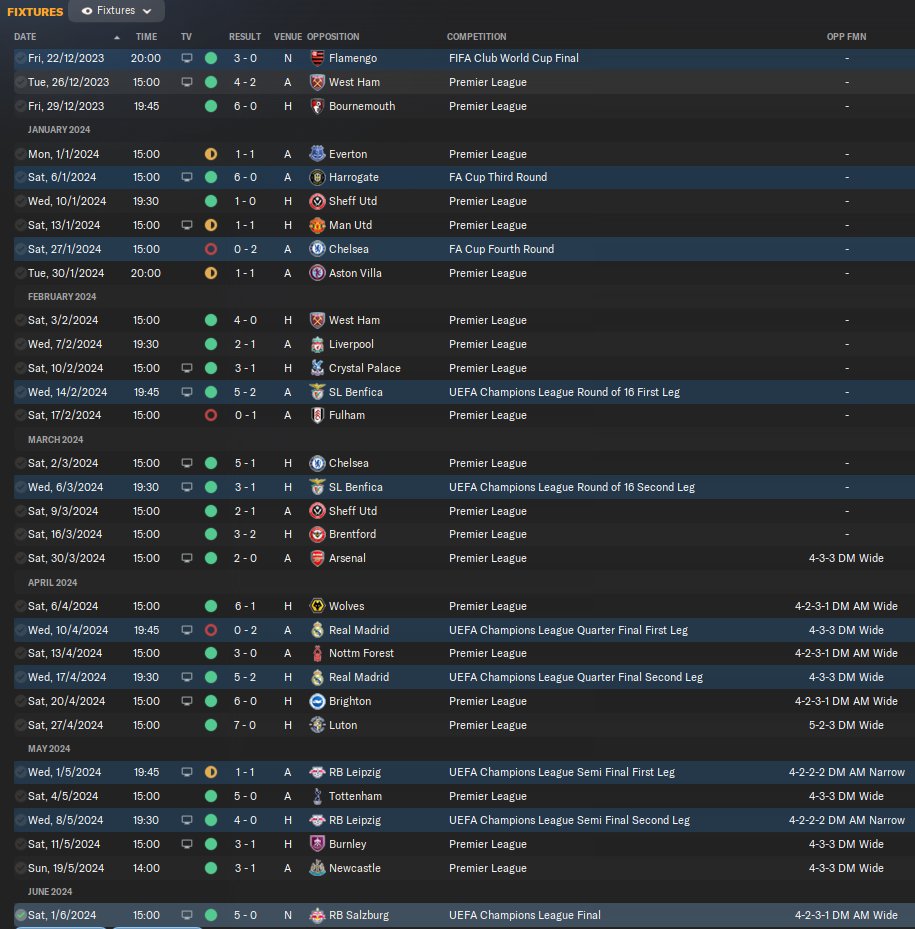Click the Nottm Forest club badge
Viewport: 915px width, 929px height.
pyautogui.click(x=318, y=653)
